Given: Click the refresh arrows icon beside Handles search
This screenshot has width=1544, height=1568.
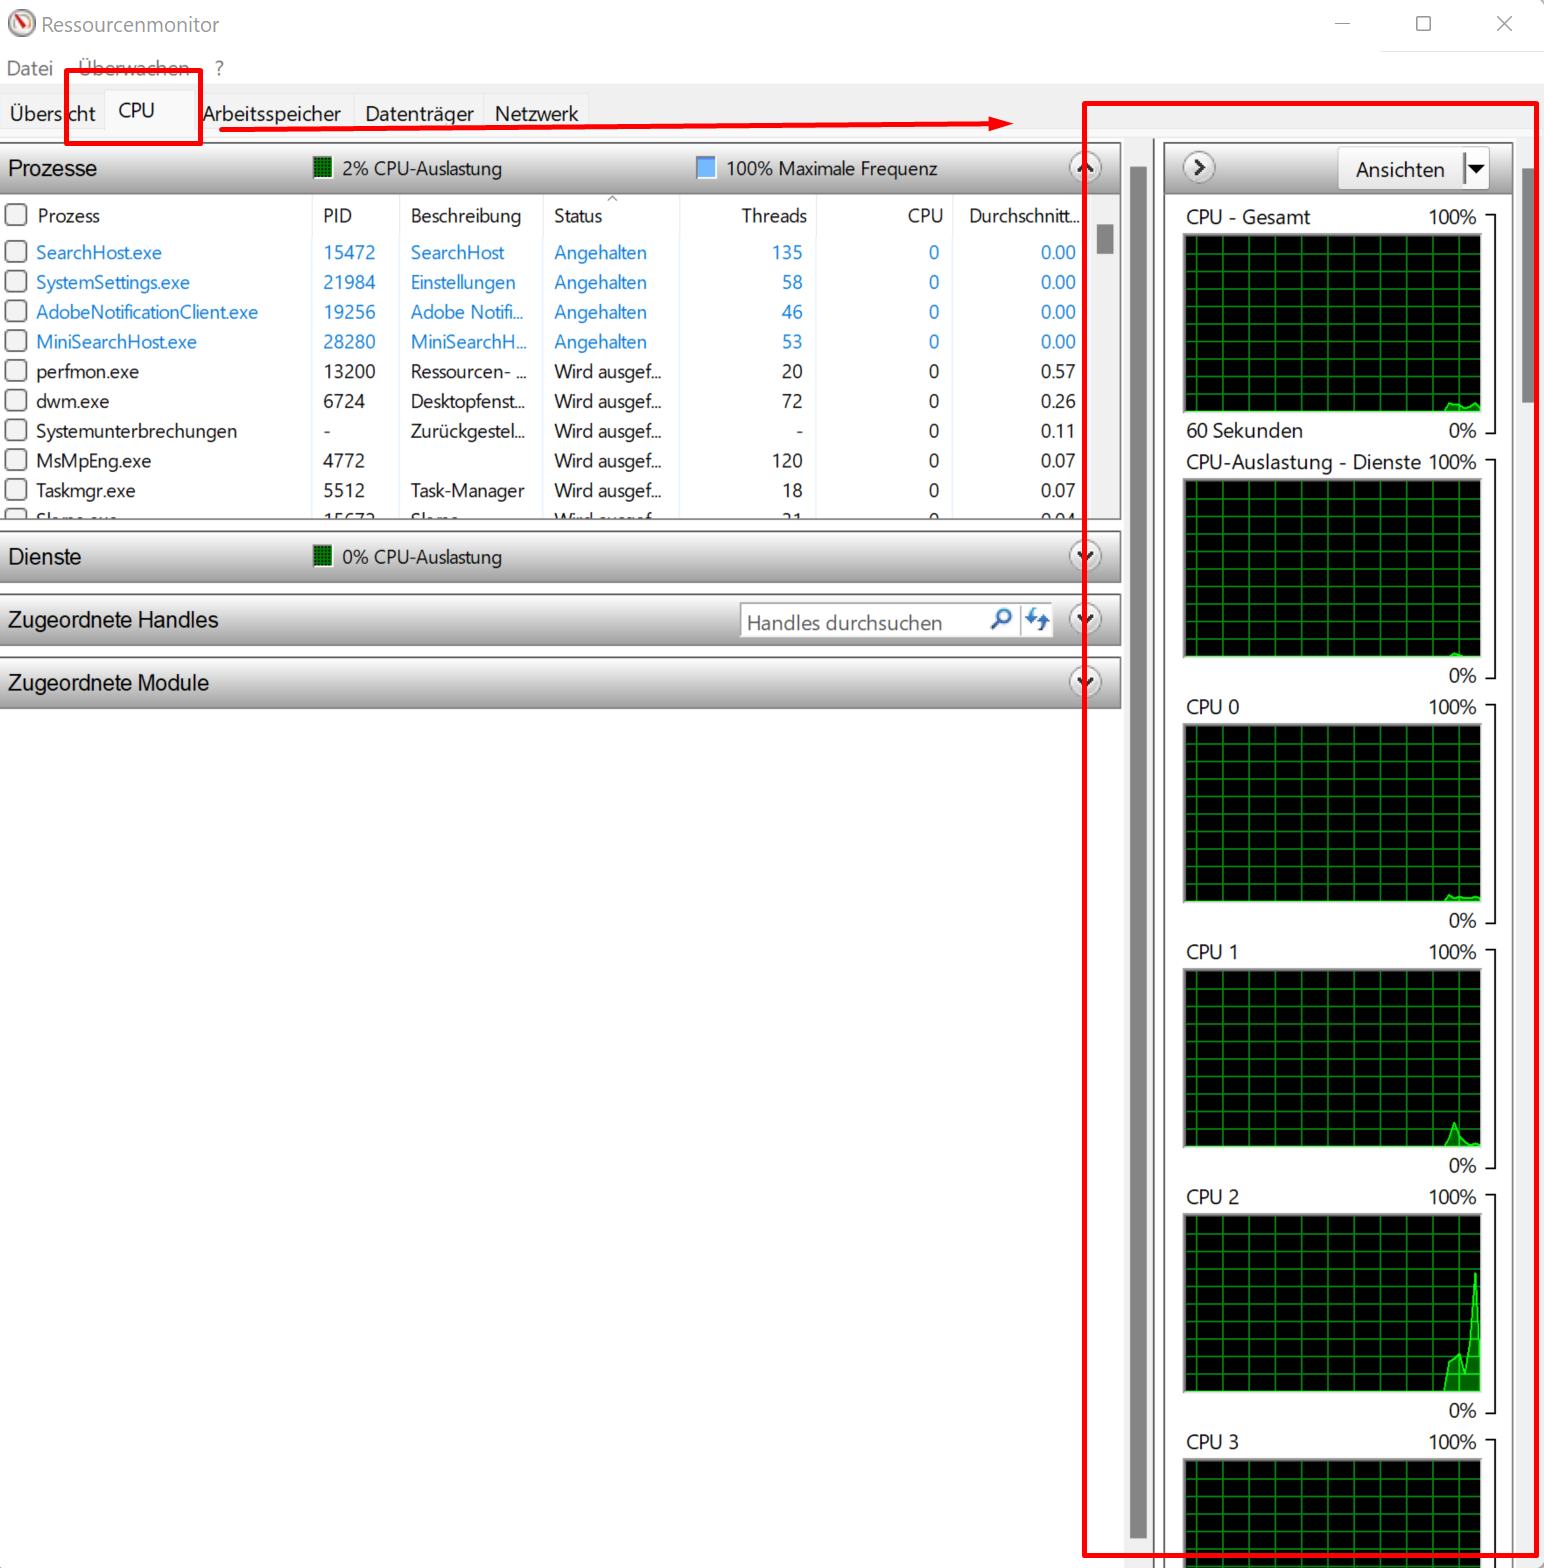Looking at the screenshot, I should point(1037,620).
